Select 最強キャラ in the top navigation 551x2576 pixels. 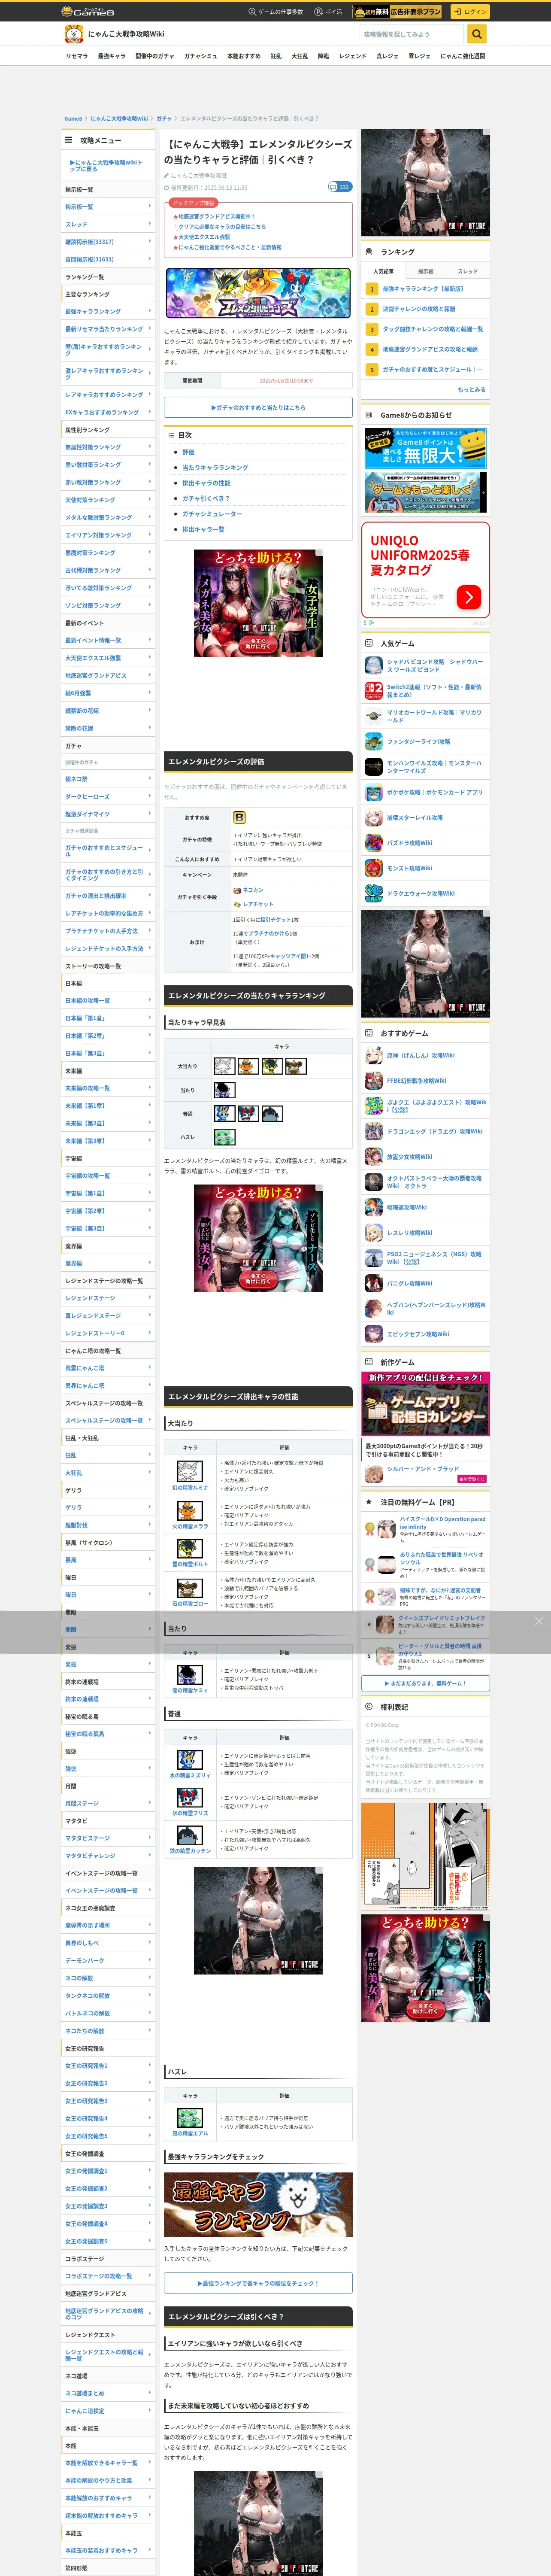(x=111, y=56)
